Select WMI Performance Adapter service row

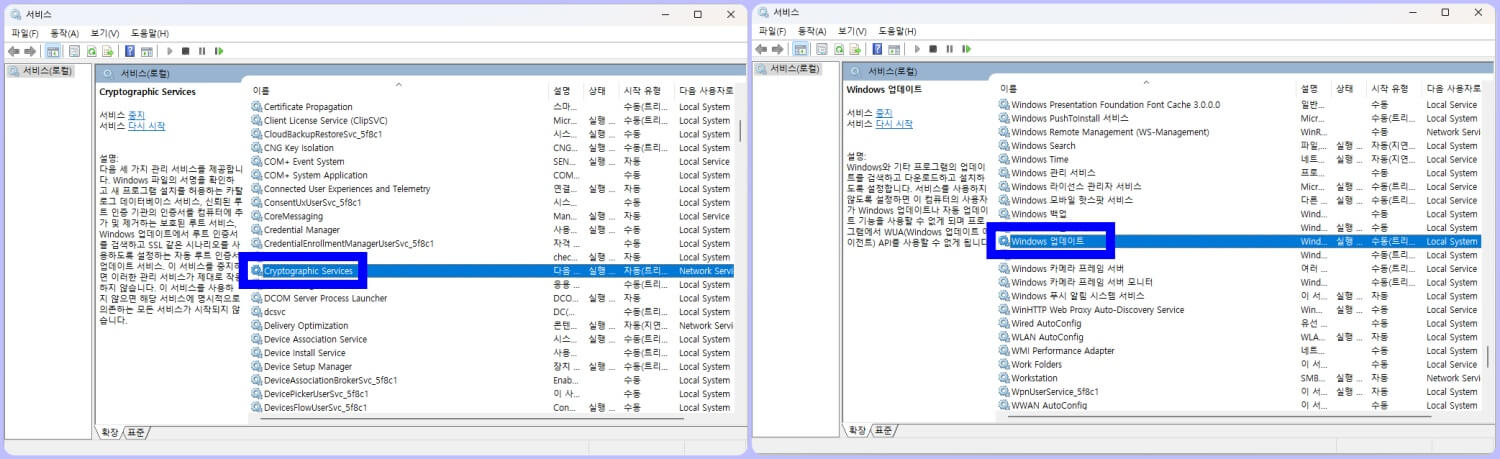click(x=1239, y=351)
